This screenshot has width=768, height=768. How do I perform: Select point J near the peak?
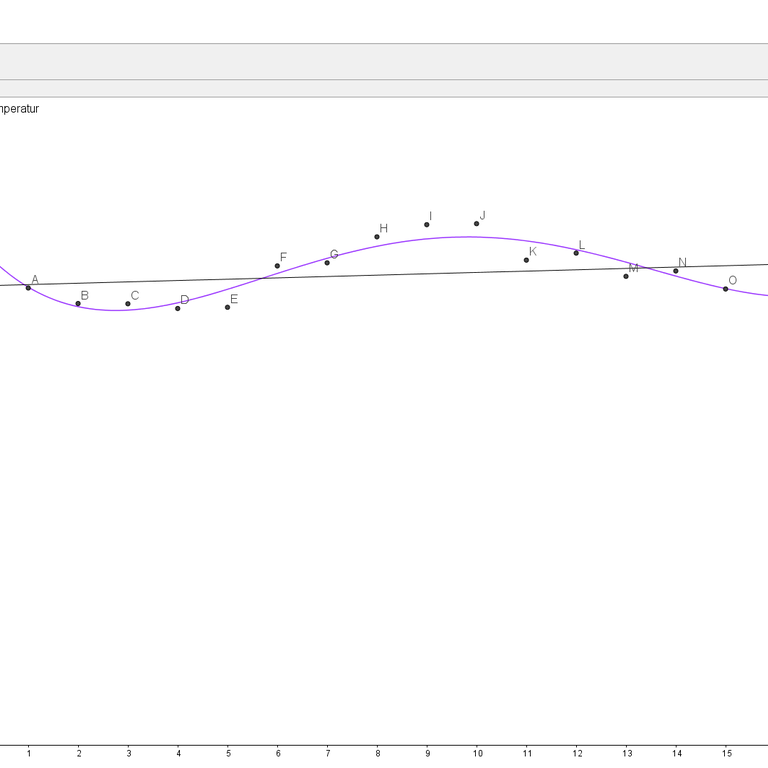(x=476, y=224)
